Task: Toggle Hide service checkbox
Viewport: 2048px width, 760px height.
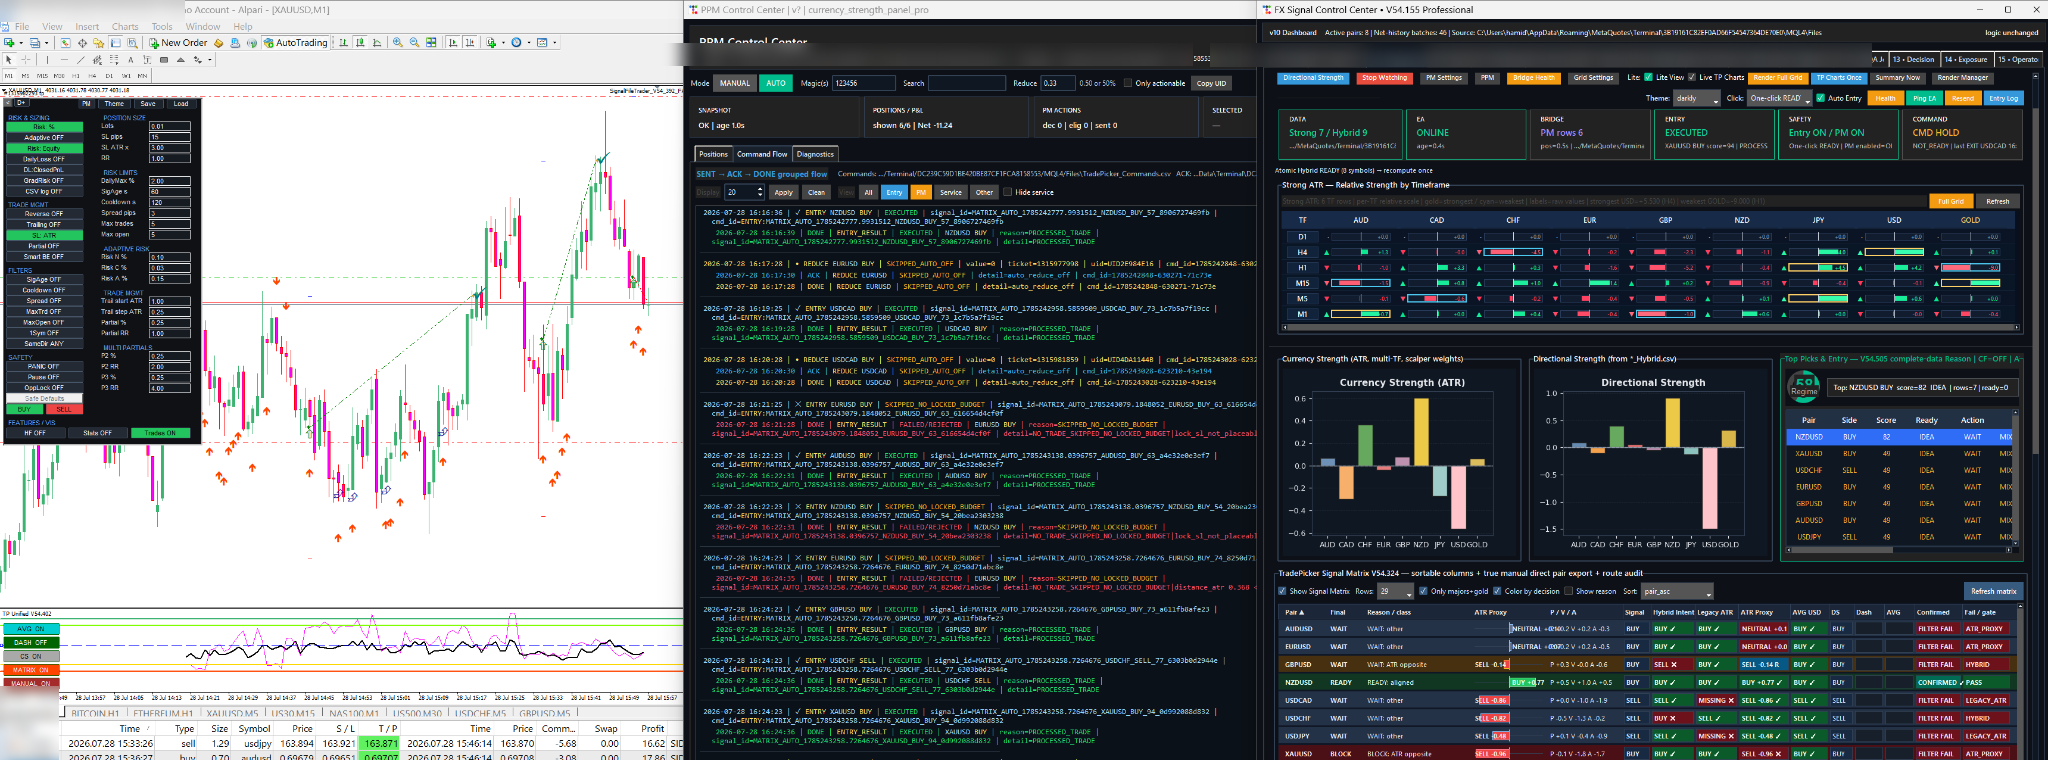Action: click(1007, 192)
